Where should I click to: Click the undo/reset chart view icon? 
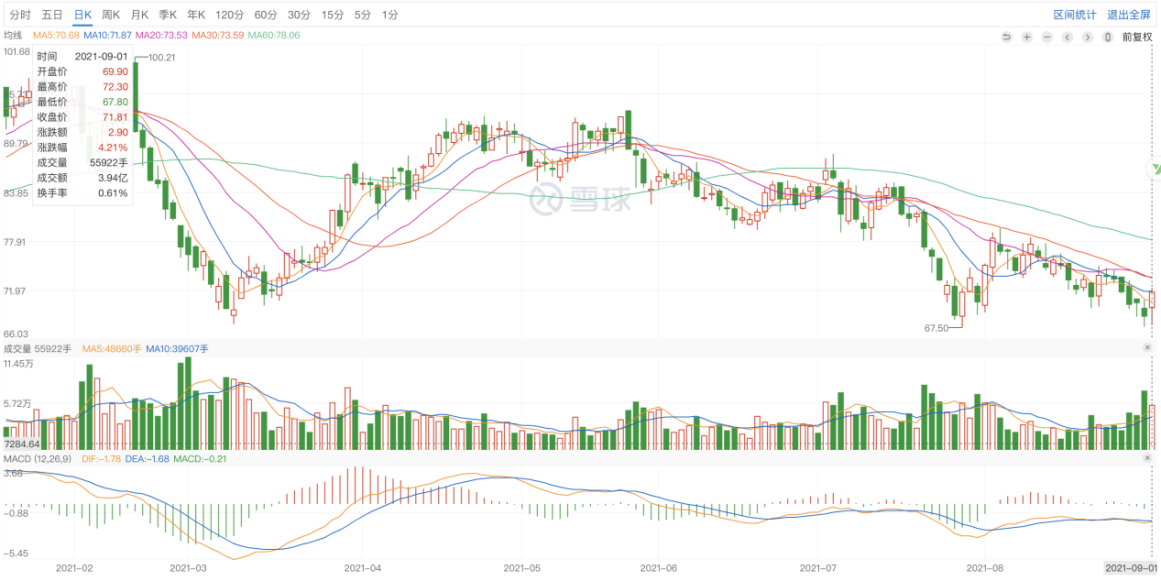click(1007, 37)
